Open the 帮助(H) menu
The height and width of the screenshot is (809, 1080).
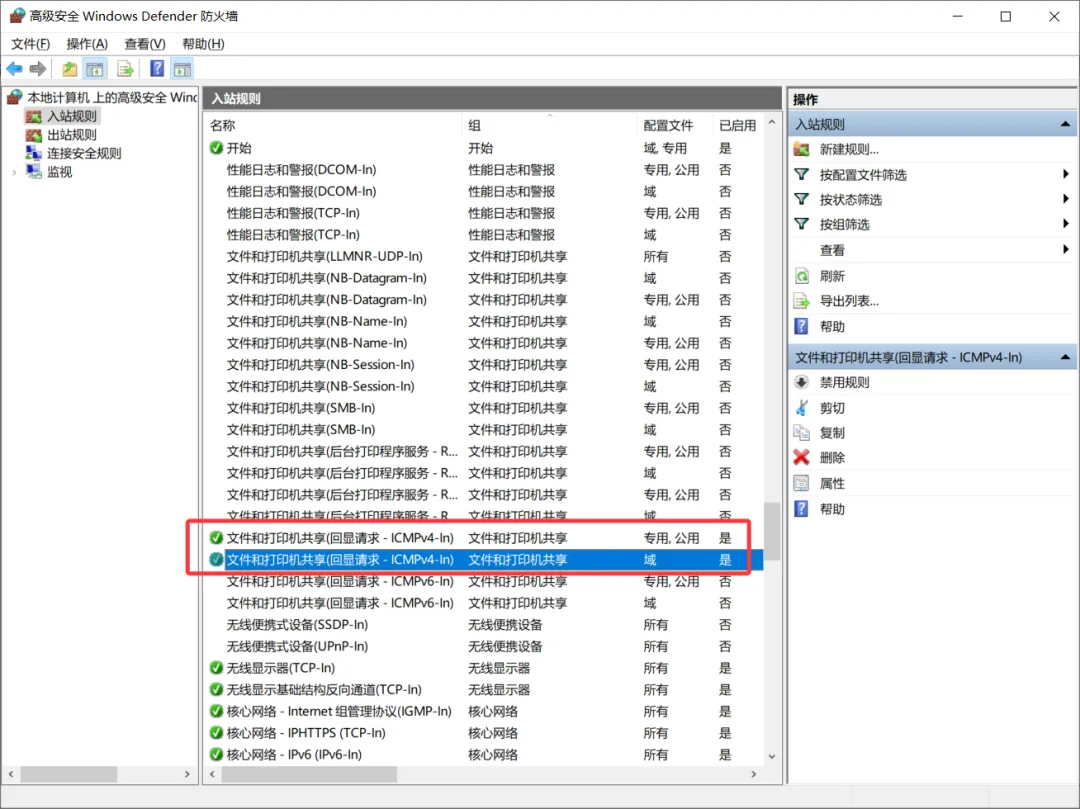click(x=203, y=44)
